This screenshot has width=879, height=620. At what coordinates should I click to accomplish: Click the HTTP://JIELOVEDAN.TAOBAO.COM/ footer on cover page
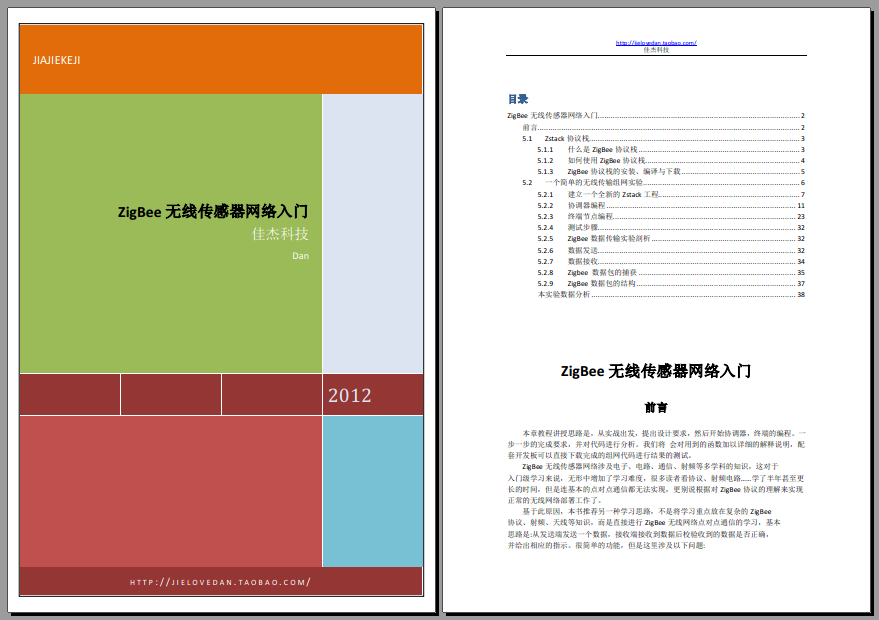coord(220,582)
